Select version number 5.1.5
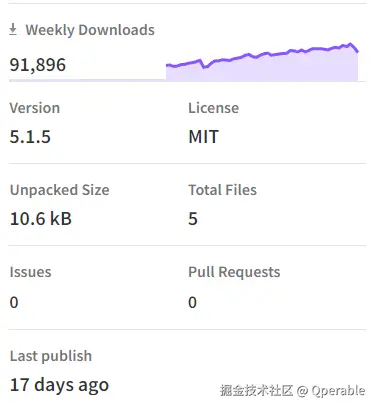 coord(30,137)
